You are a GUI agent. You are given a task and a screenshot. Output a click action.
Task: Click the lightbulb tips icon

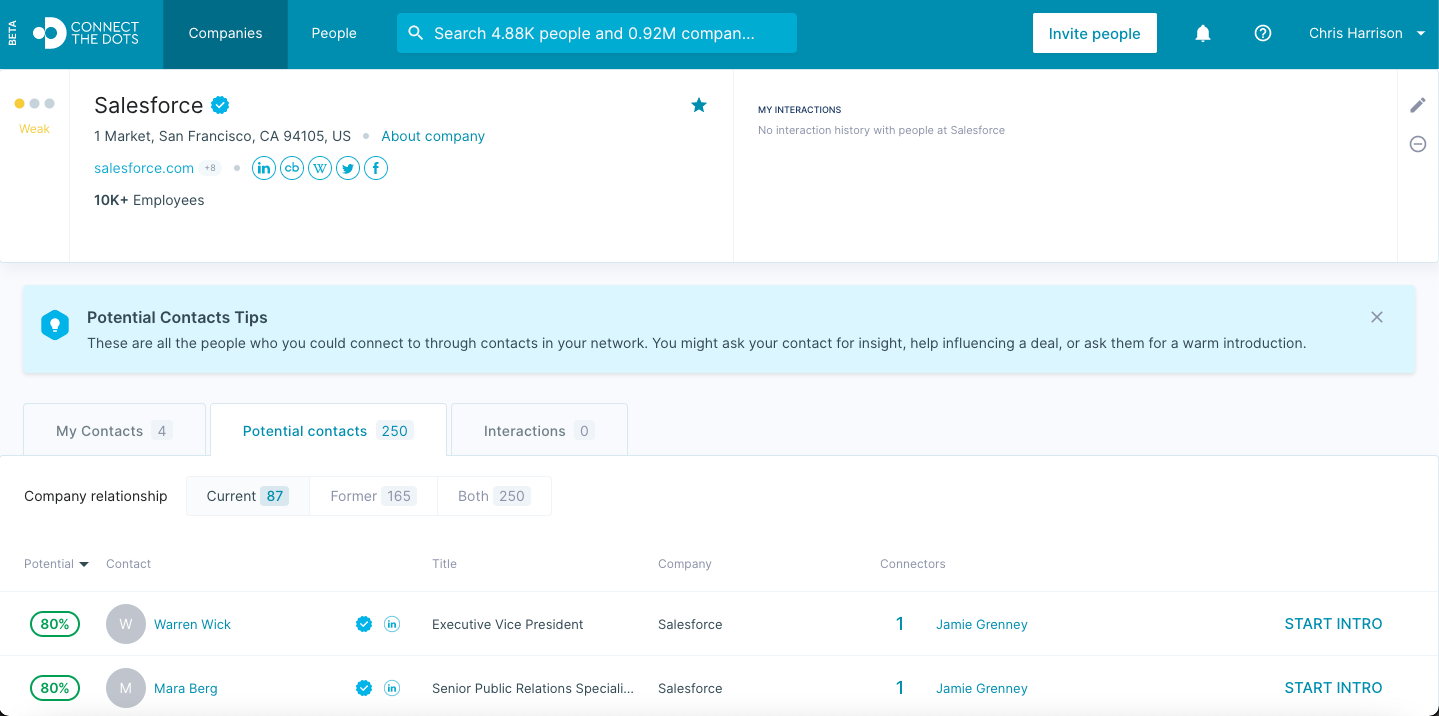coord(54,325)
